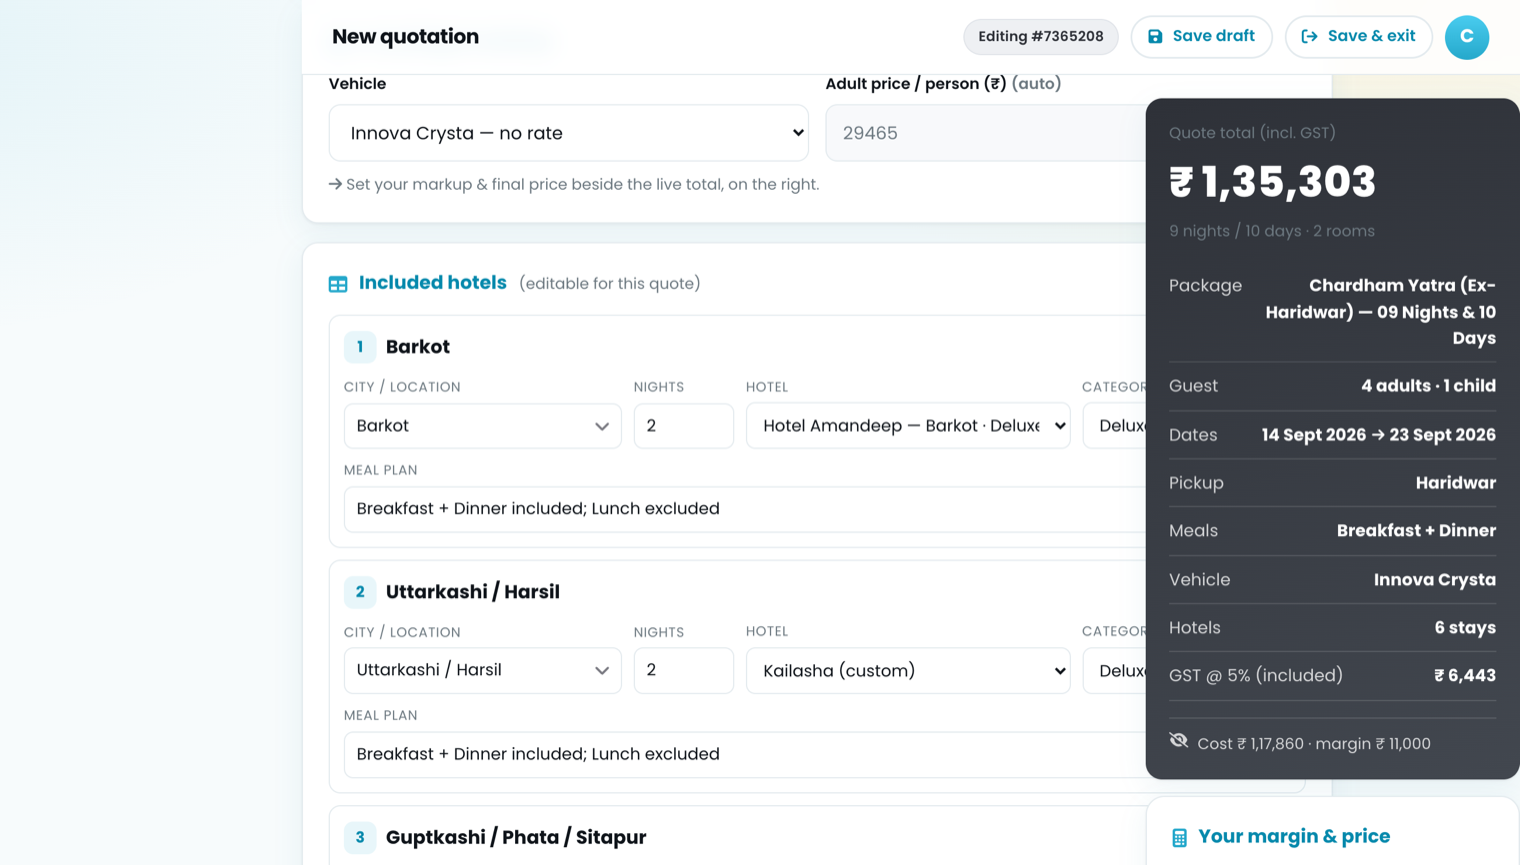Click the number 3 badge for Guptkashi
1520x865 pixels.
360,837
